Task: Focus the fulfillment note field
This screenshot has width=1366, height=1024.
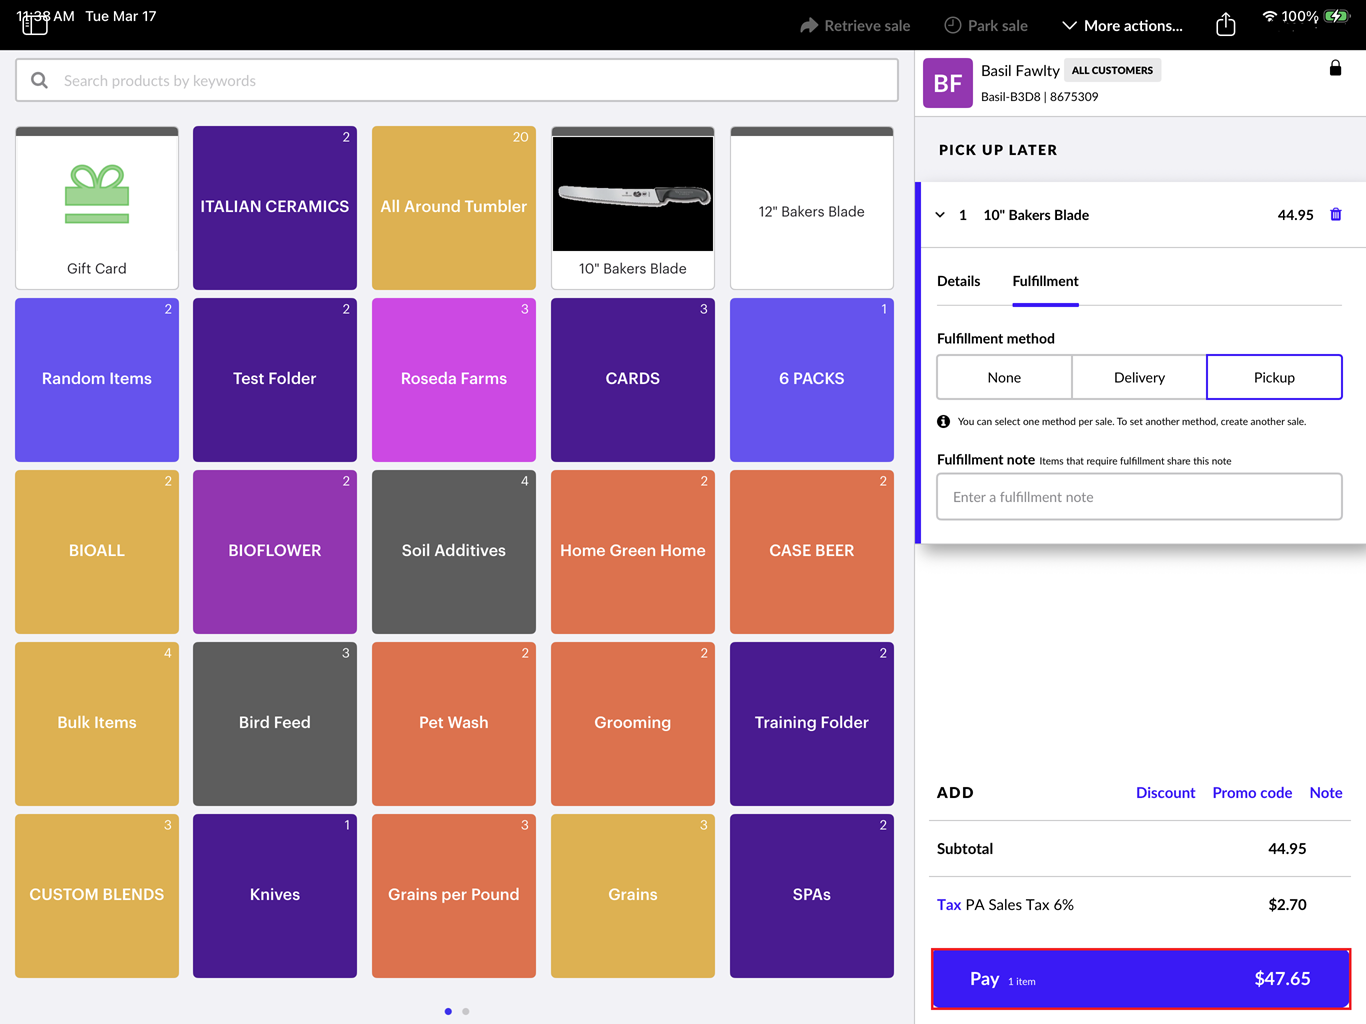Action: pyautogui.click(x=1139, y=497)
